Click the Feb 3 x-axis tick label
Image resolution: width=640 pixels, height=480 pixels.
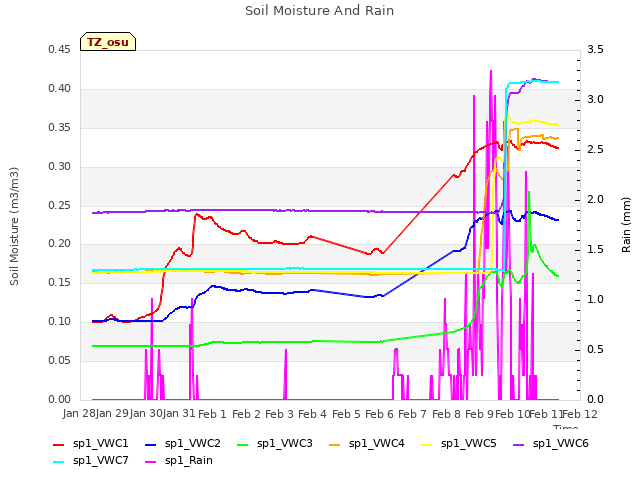click(280, 414)
